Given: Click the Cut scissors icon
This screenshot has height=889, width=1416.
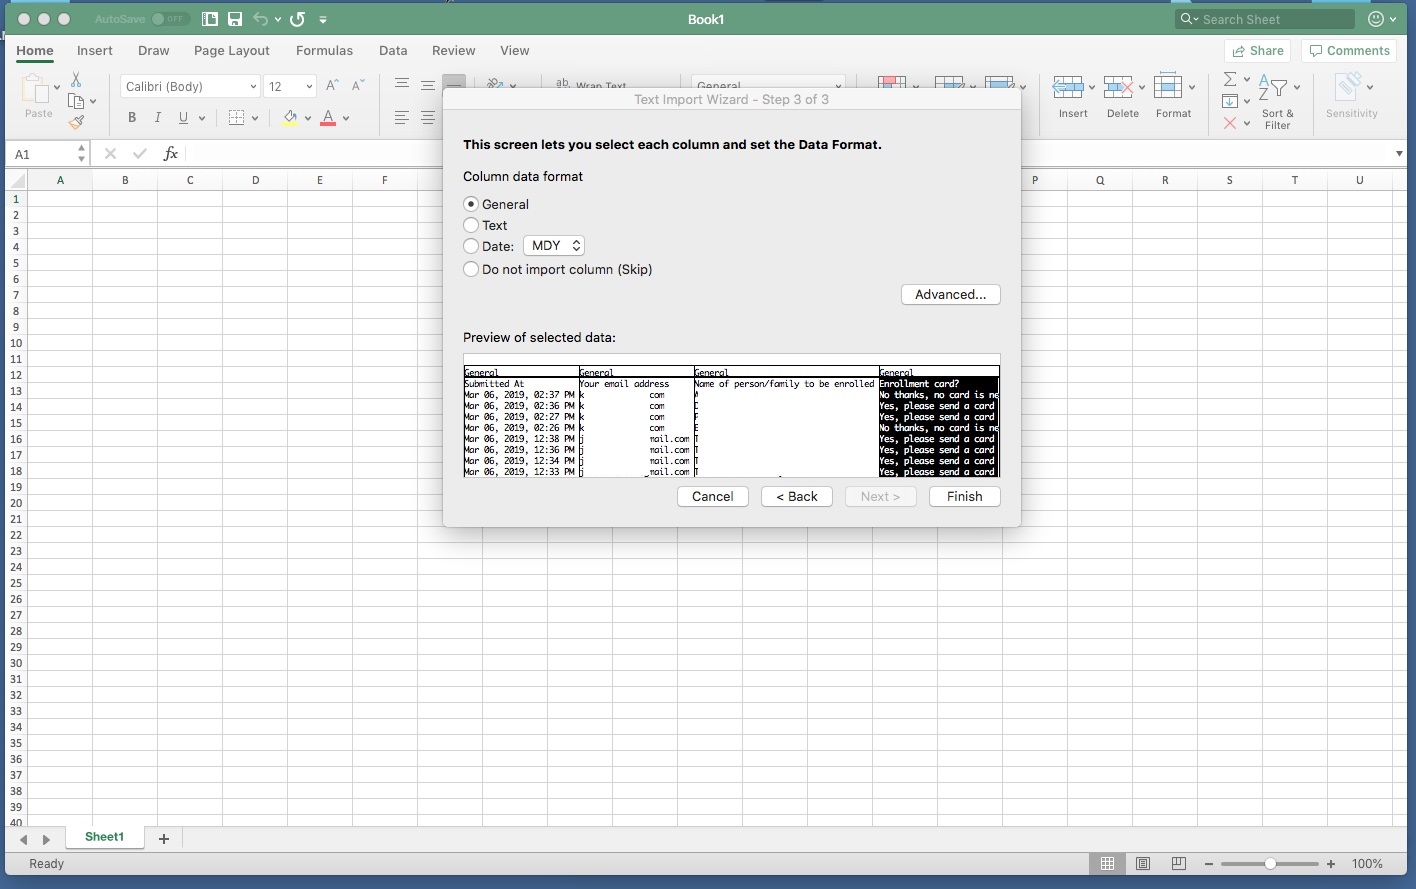Looking at the screenshot, I should 76,80.
